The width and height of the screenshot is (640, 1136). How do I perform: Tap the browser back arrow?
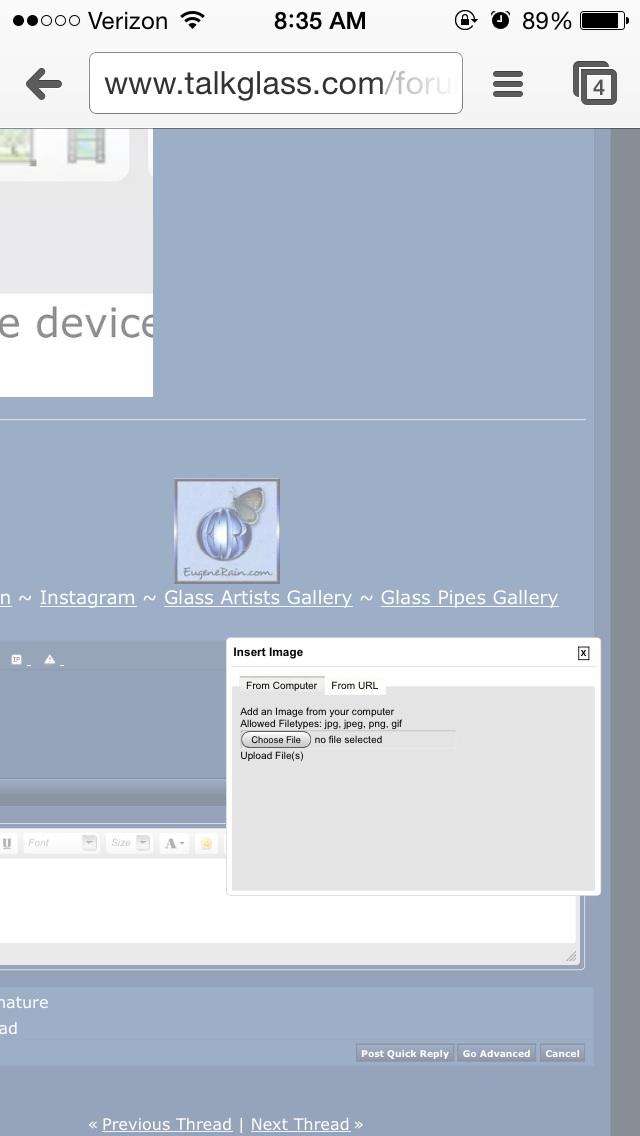(44, 84)
